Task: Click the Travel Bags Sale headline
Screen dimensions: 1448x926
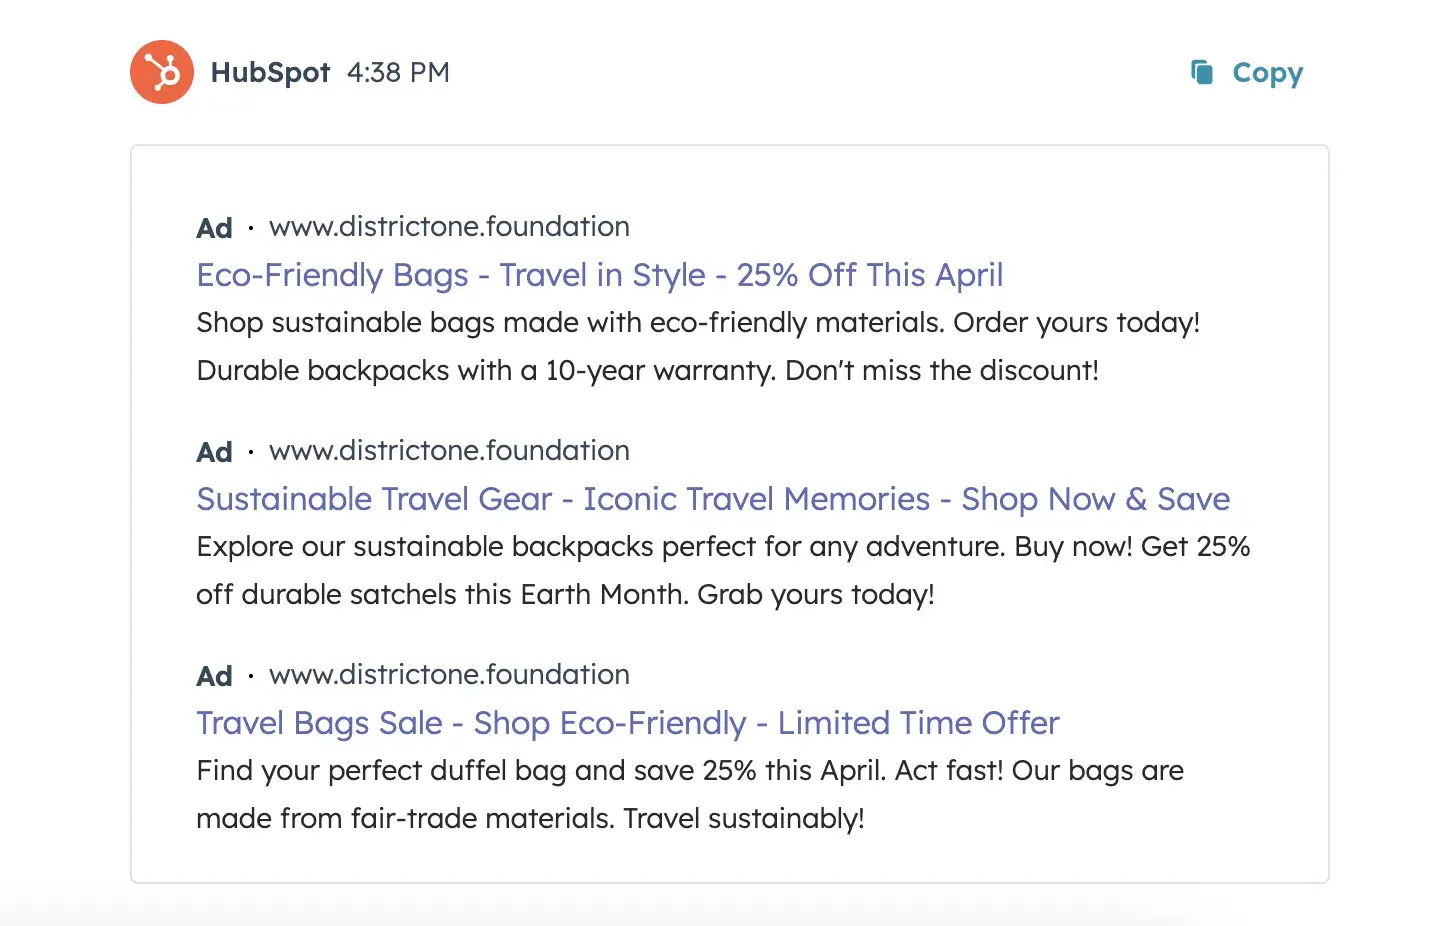Action: click(627, 723)
